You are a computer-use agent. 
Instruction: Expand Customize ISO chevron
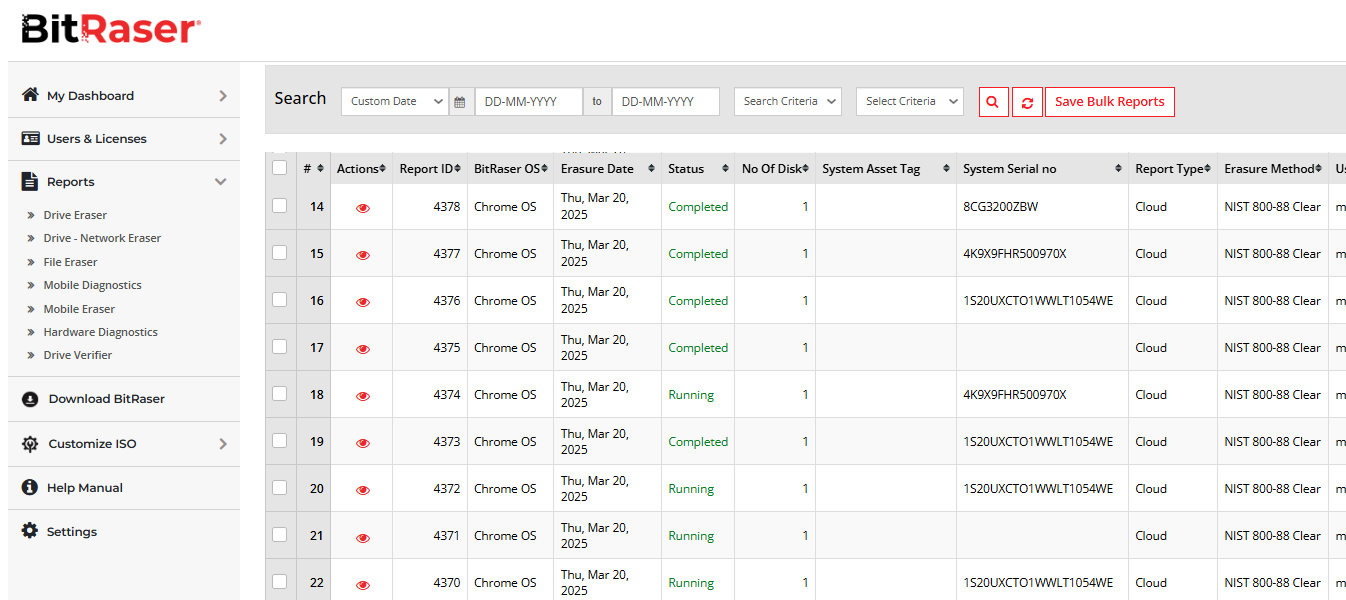223,444
